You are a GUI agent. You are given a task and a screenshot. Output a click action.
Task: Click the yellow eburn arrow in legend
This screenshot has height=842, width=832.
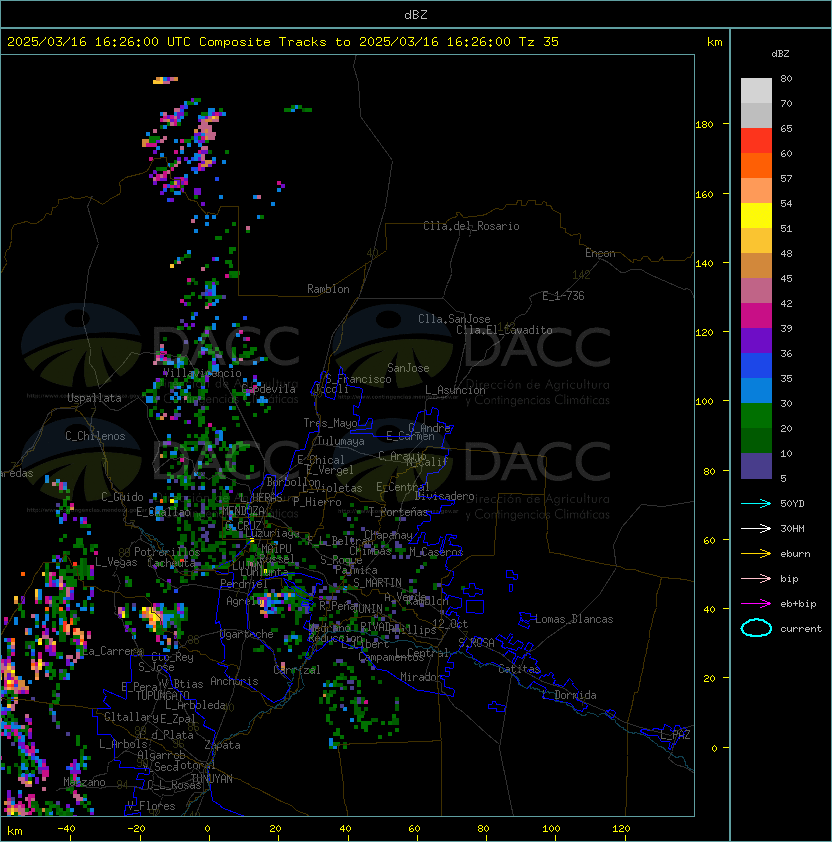756,554
